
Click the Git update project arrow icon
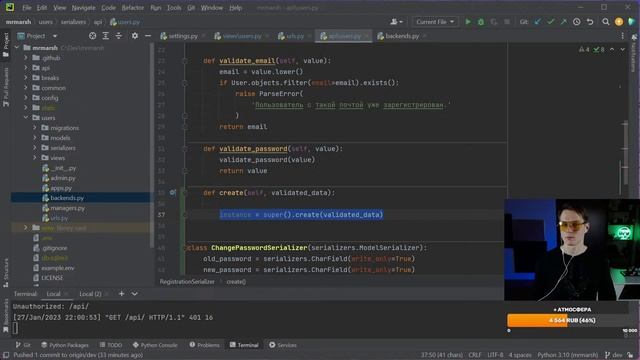(x=538, y=22)
